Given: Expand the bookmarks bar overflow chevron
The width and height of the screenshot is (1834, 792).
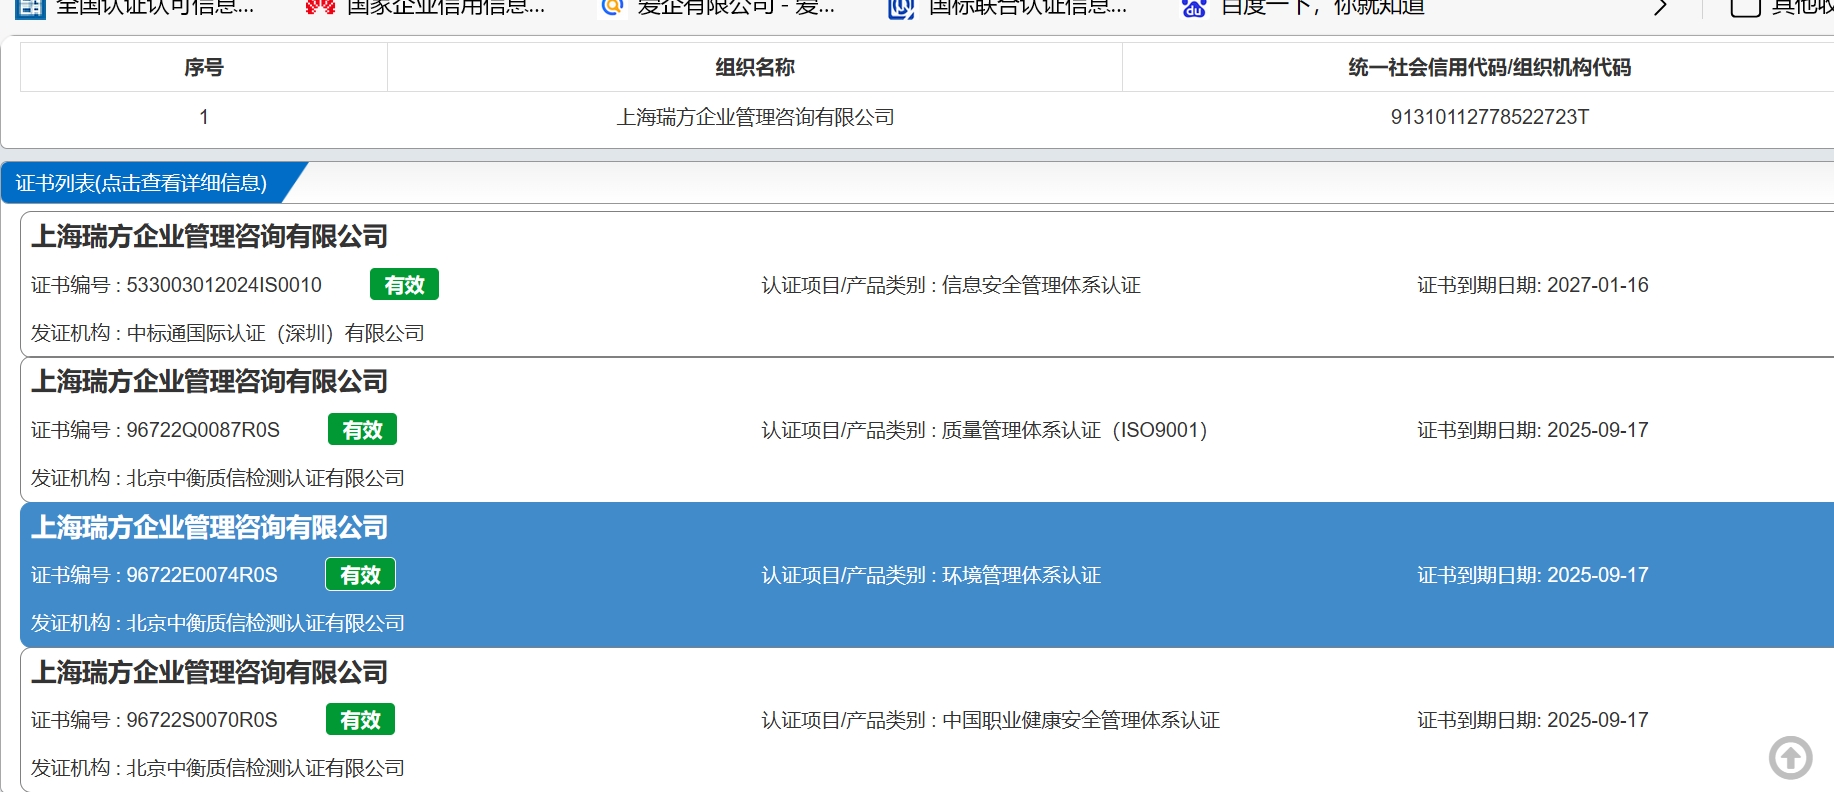Looking at the screenshot, I should coord(1660,8).
